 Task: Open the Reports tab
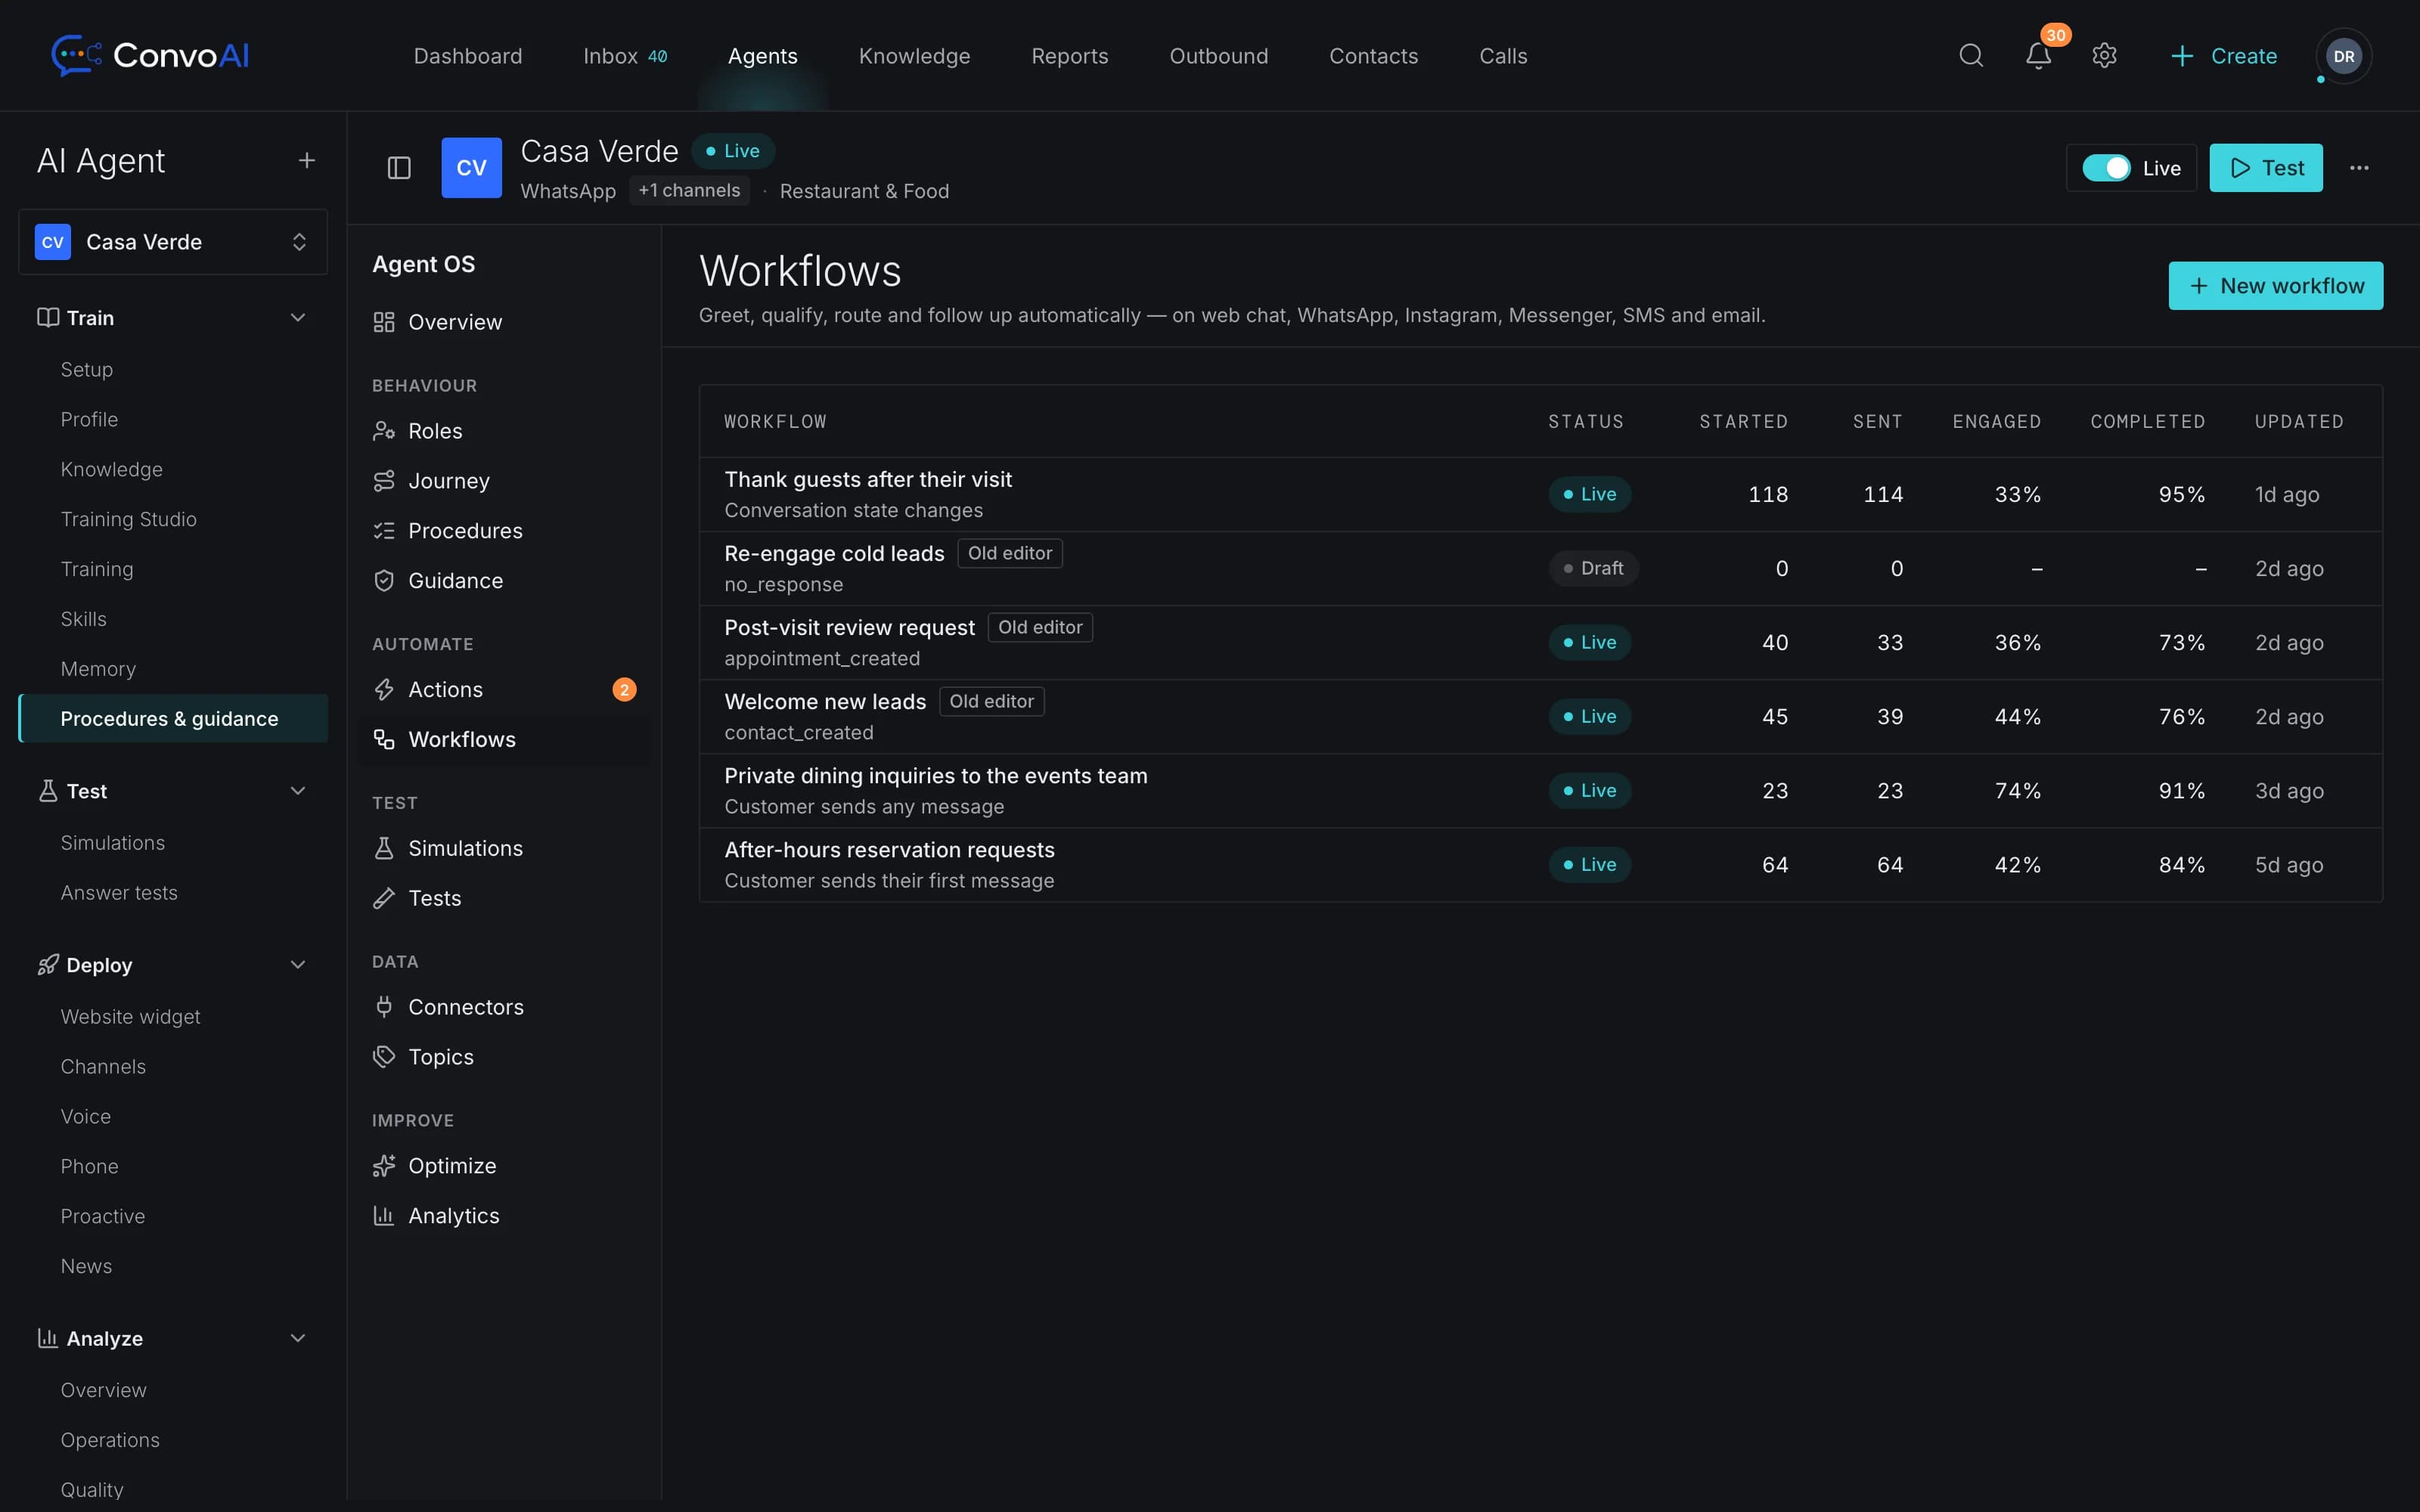pos(1070,55)
